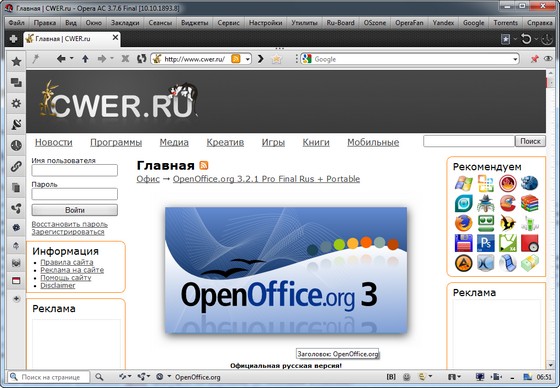Click the orange RSS icon beside Главная heading

pyautogui.click(x=204, y=165)
